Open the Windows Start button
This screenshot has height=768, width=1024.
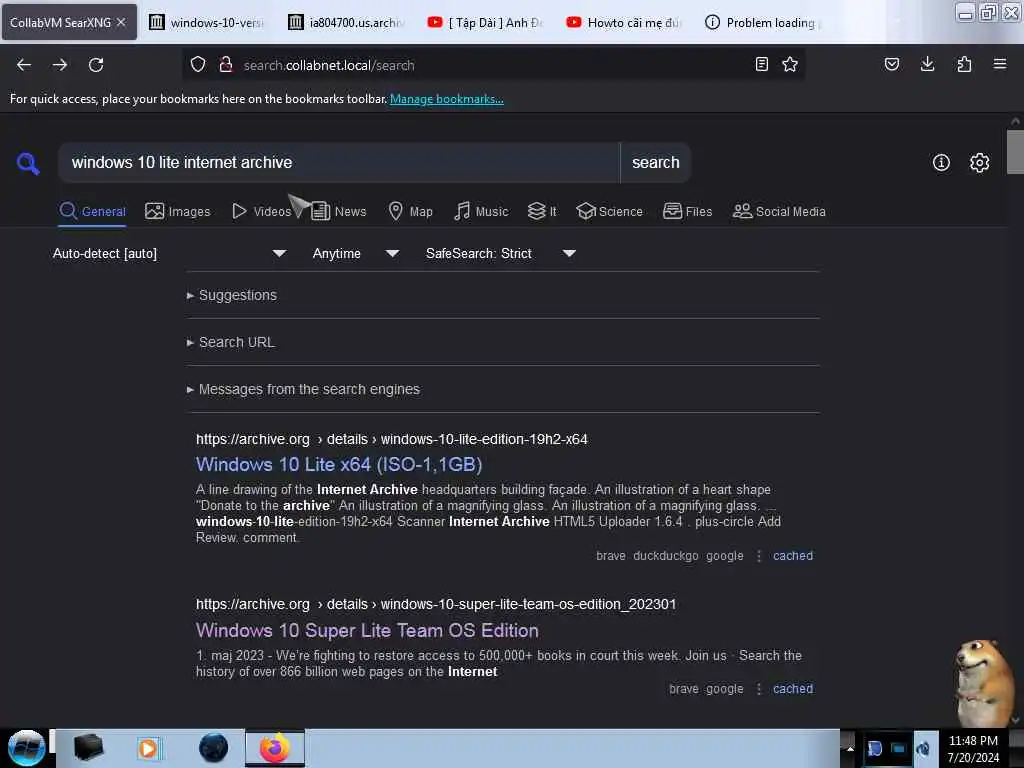pos(26,748)
